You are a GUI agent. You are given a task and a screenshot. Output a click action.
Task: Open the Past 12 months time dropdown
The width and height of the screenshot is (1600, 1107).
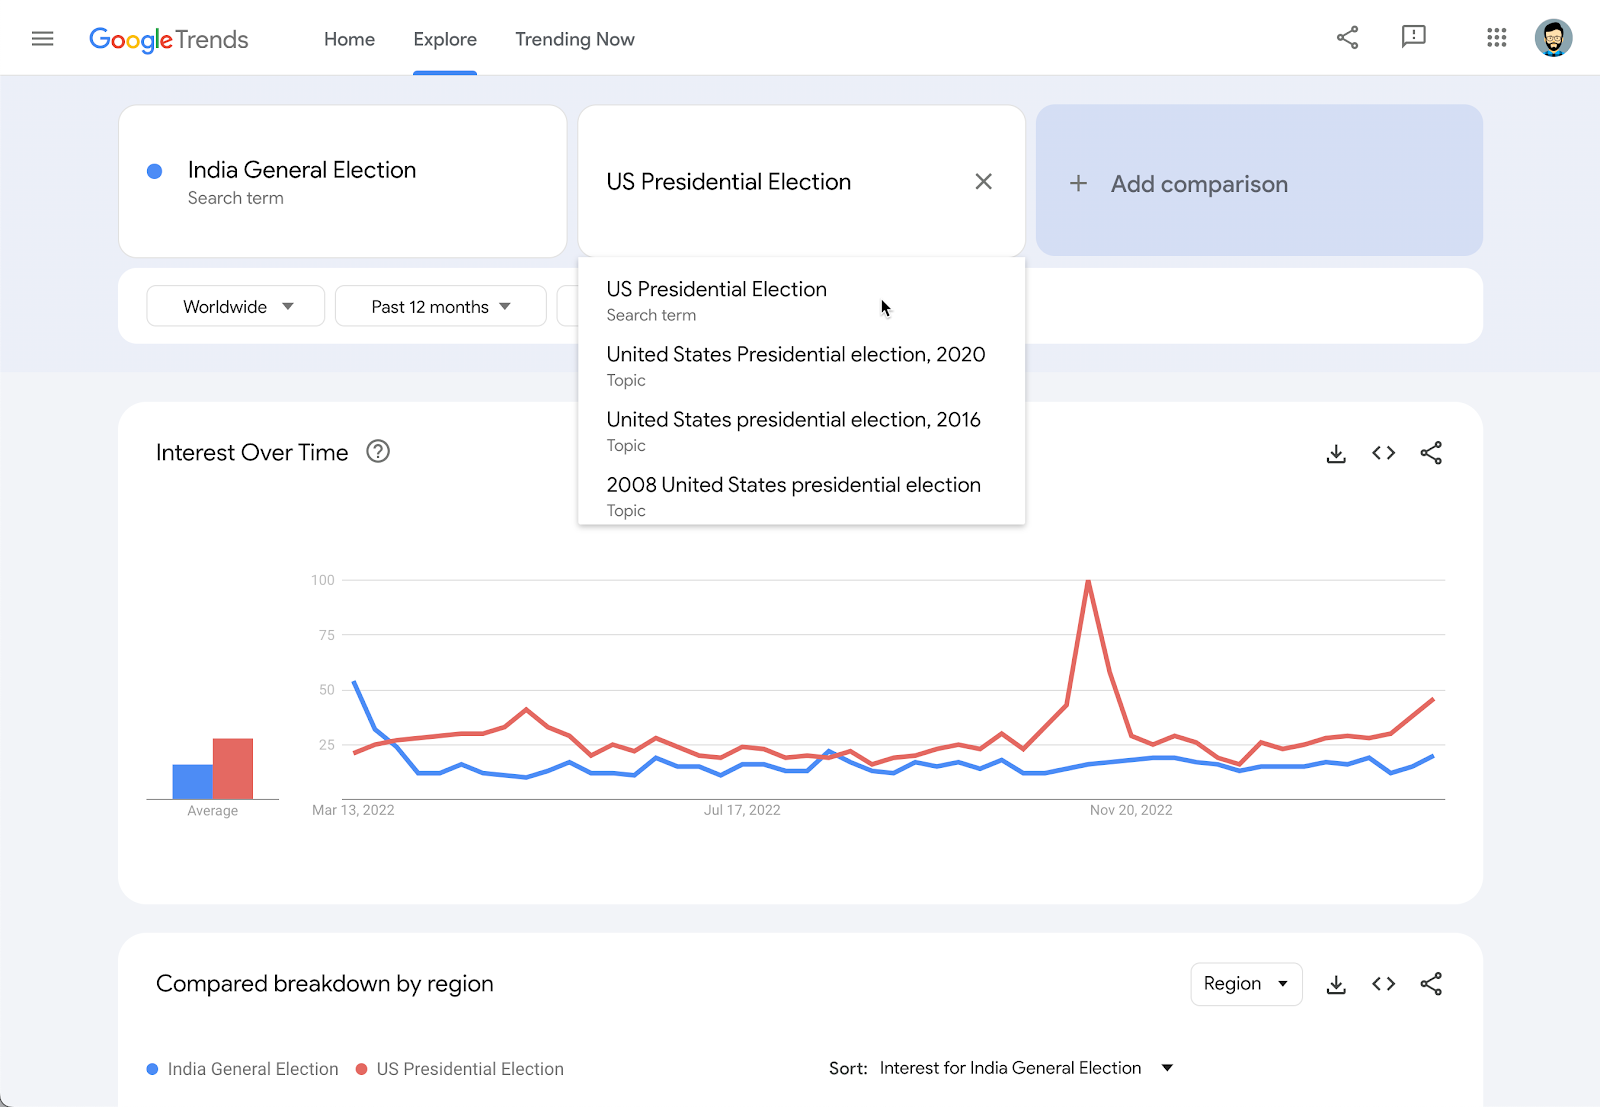coord(441,306)
